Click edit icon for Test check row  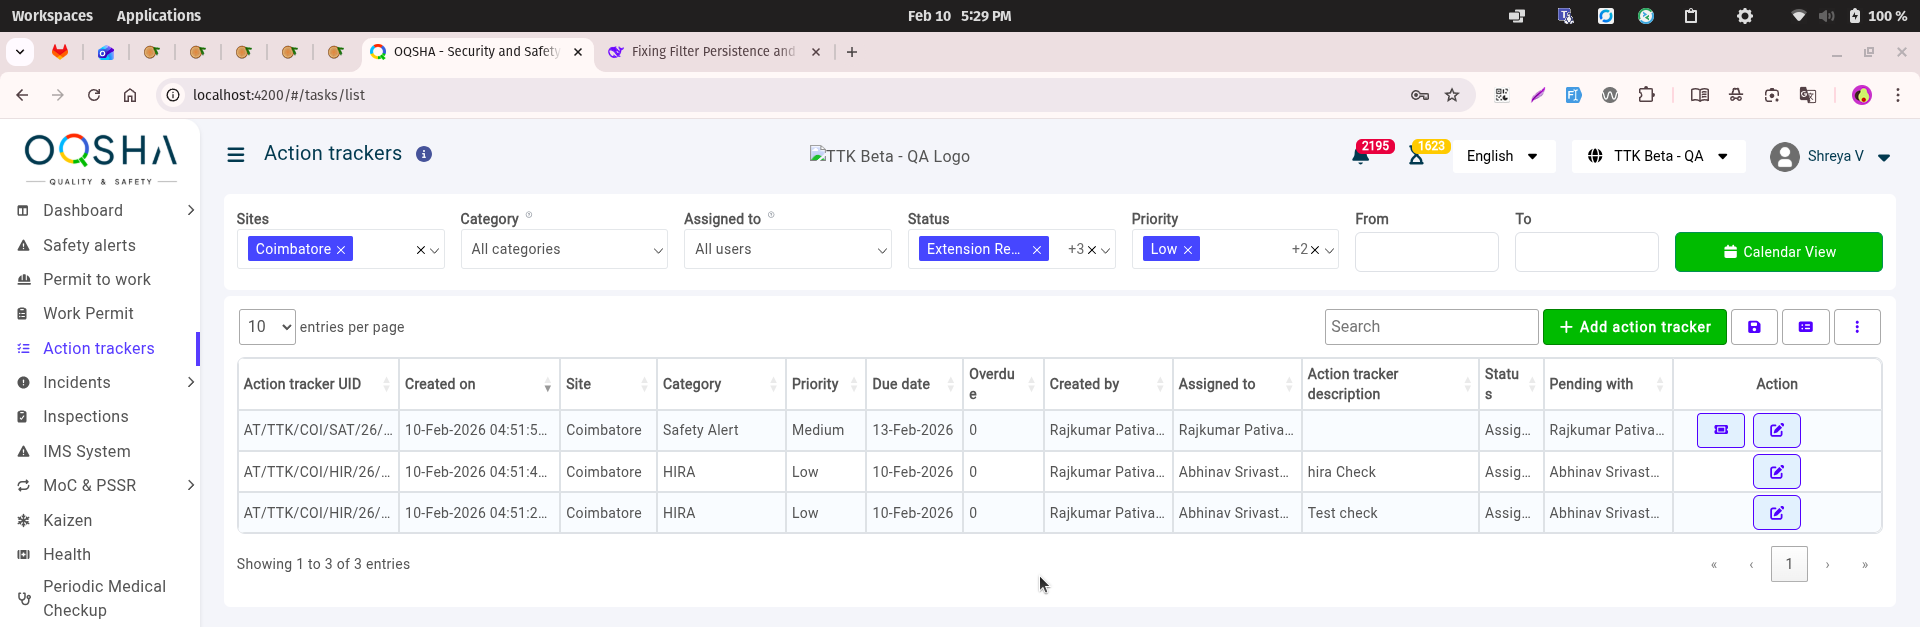[x=1776, y=513]
